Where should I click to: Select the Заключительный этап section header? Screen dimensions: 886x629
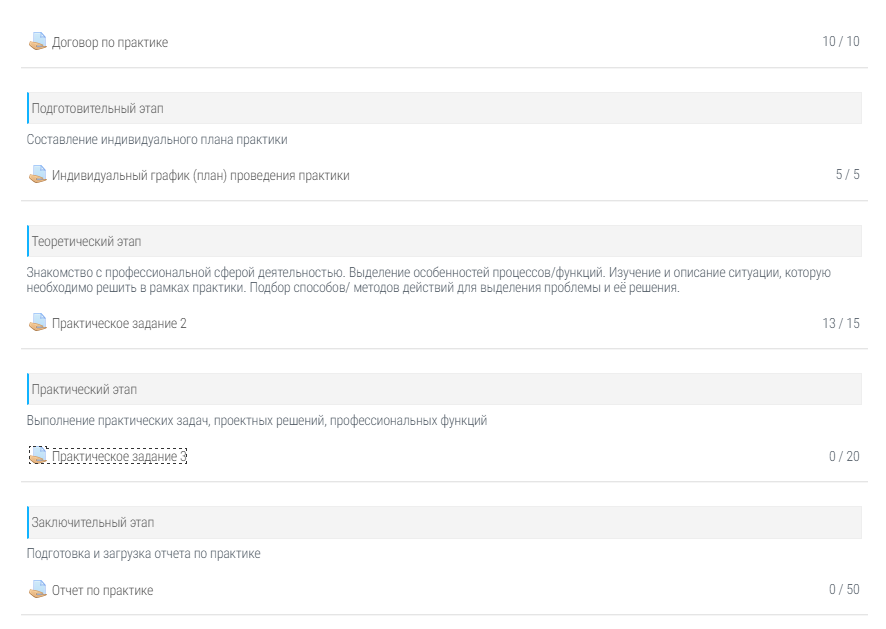93,522
